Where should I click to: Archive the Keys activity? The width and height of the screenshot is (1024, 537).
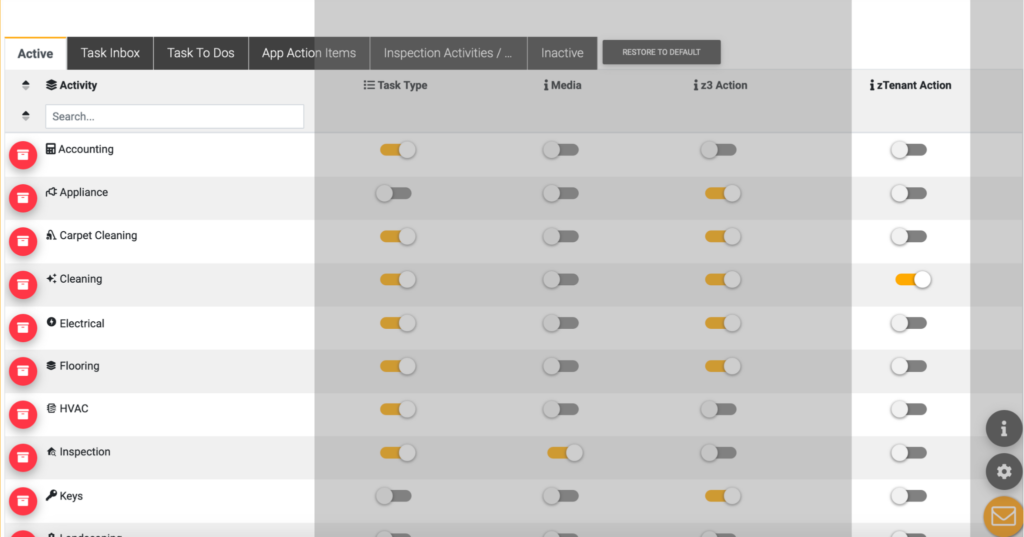[23, 501]
